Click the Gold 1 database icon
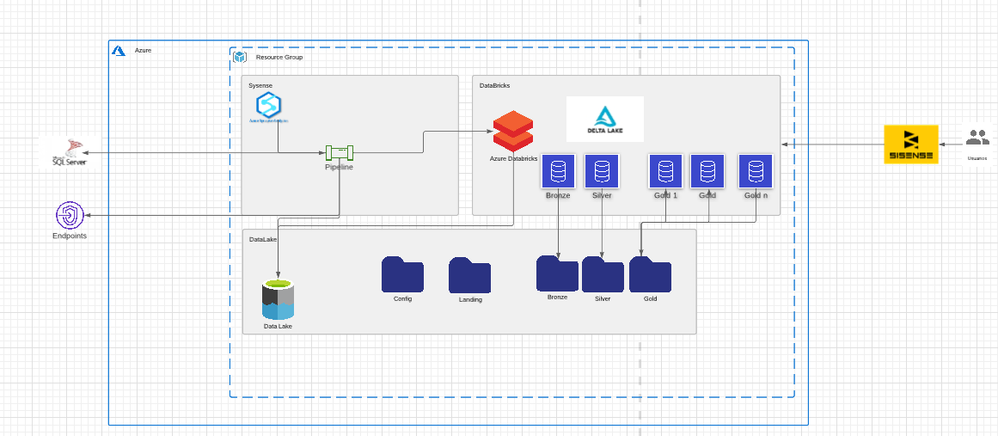998x436 pixels. (665, 171)
